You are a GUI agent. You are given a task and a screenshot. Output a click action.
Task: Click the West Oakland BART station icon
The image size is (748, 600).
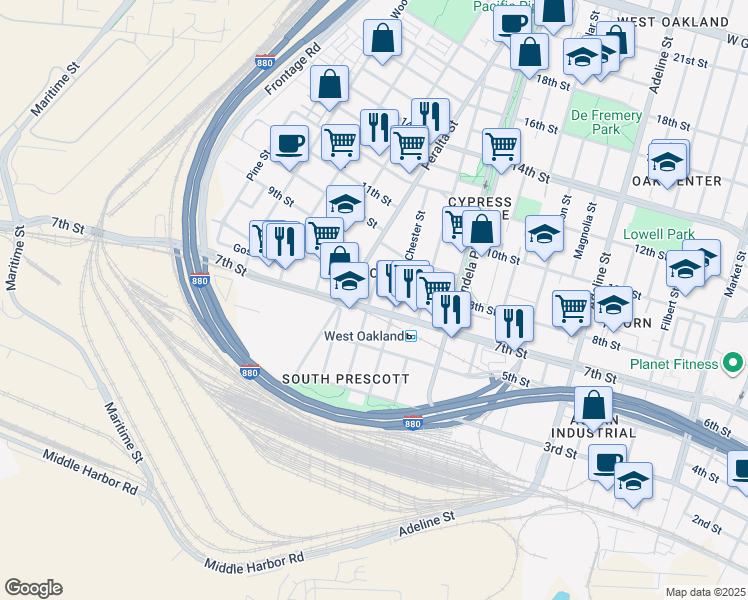click(410, 336)
